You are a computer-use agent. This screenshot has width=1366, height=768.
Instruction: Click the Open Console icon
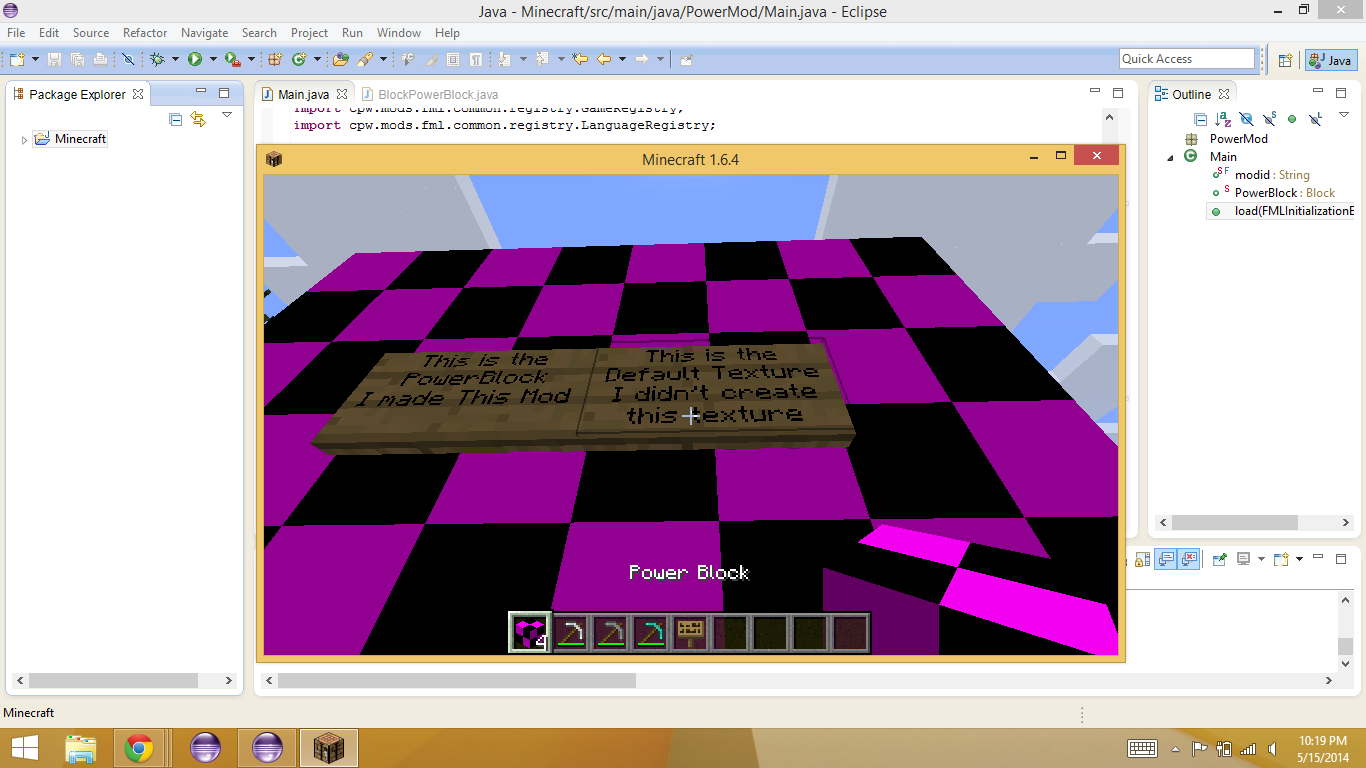pos(1281,559)
